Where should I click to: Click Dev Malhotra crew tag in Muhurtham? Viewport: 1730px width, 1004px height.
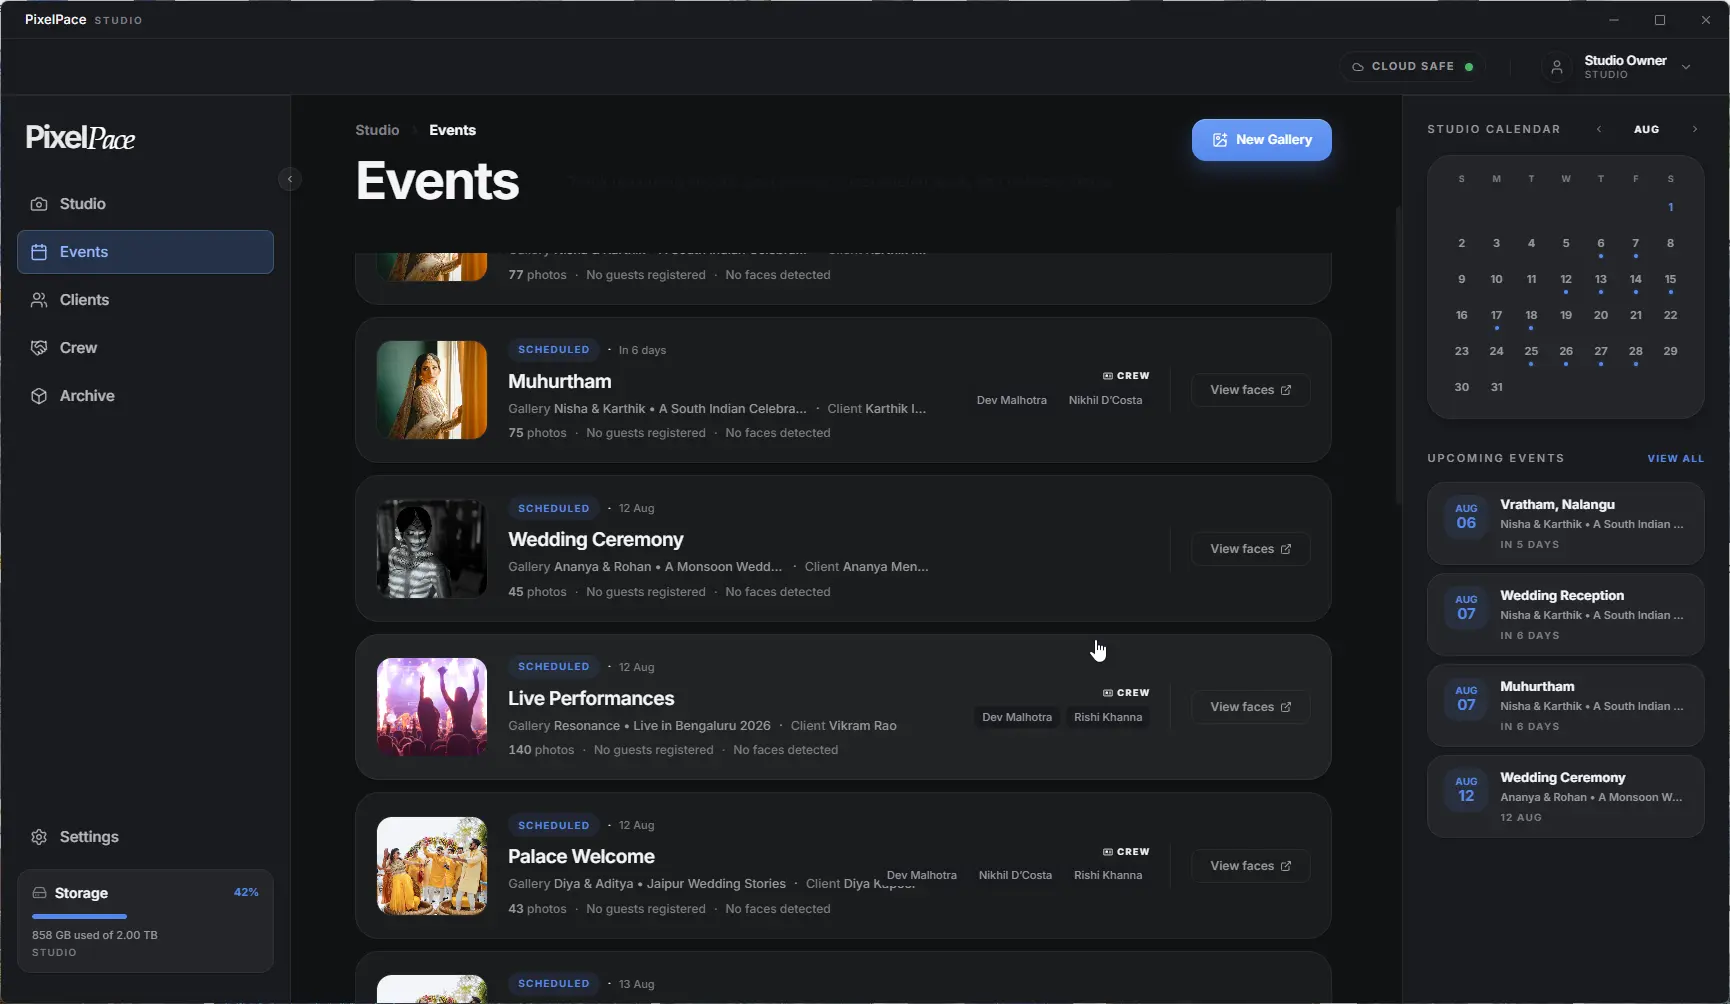(1011, 400)
